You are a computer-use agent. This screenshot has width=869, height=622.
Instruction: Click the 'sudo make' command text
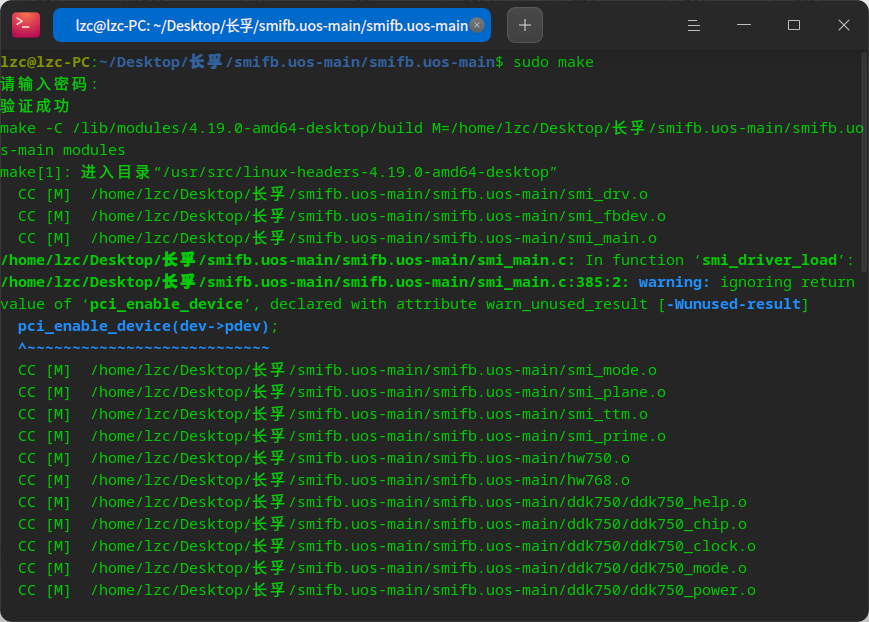(553, 62)
